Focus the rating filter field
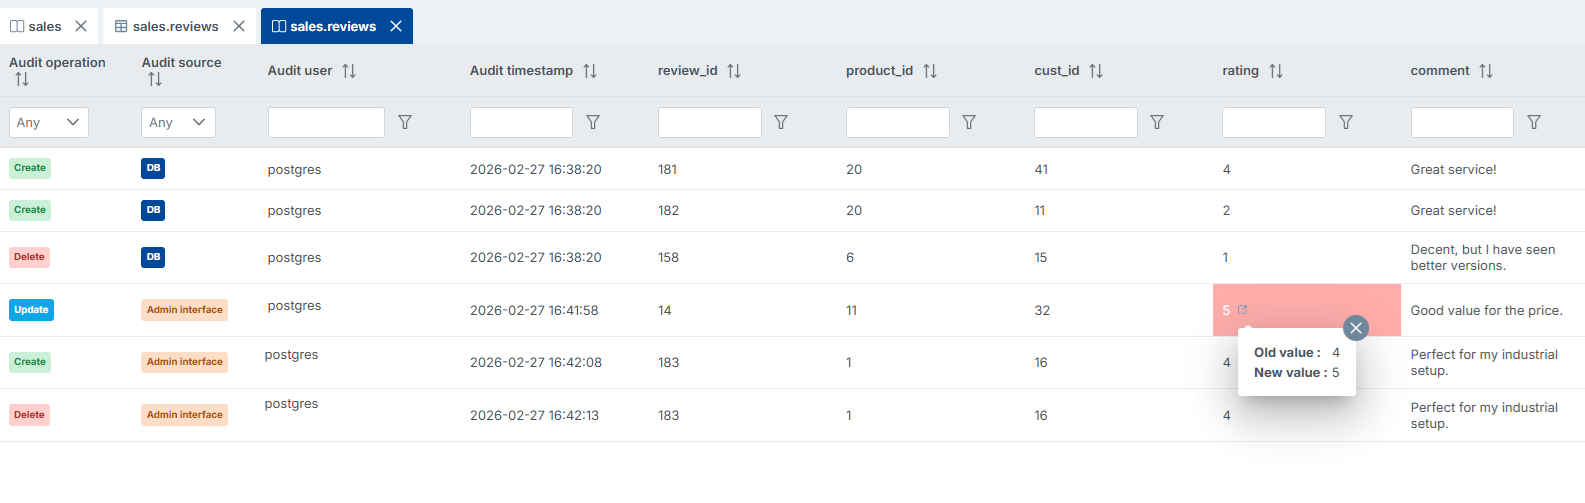The height and width of the screenshot is (503, 1585). (x=1274, y=122)
